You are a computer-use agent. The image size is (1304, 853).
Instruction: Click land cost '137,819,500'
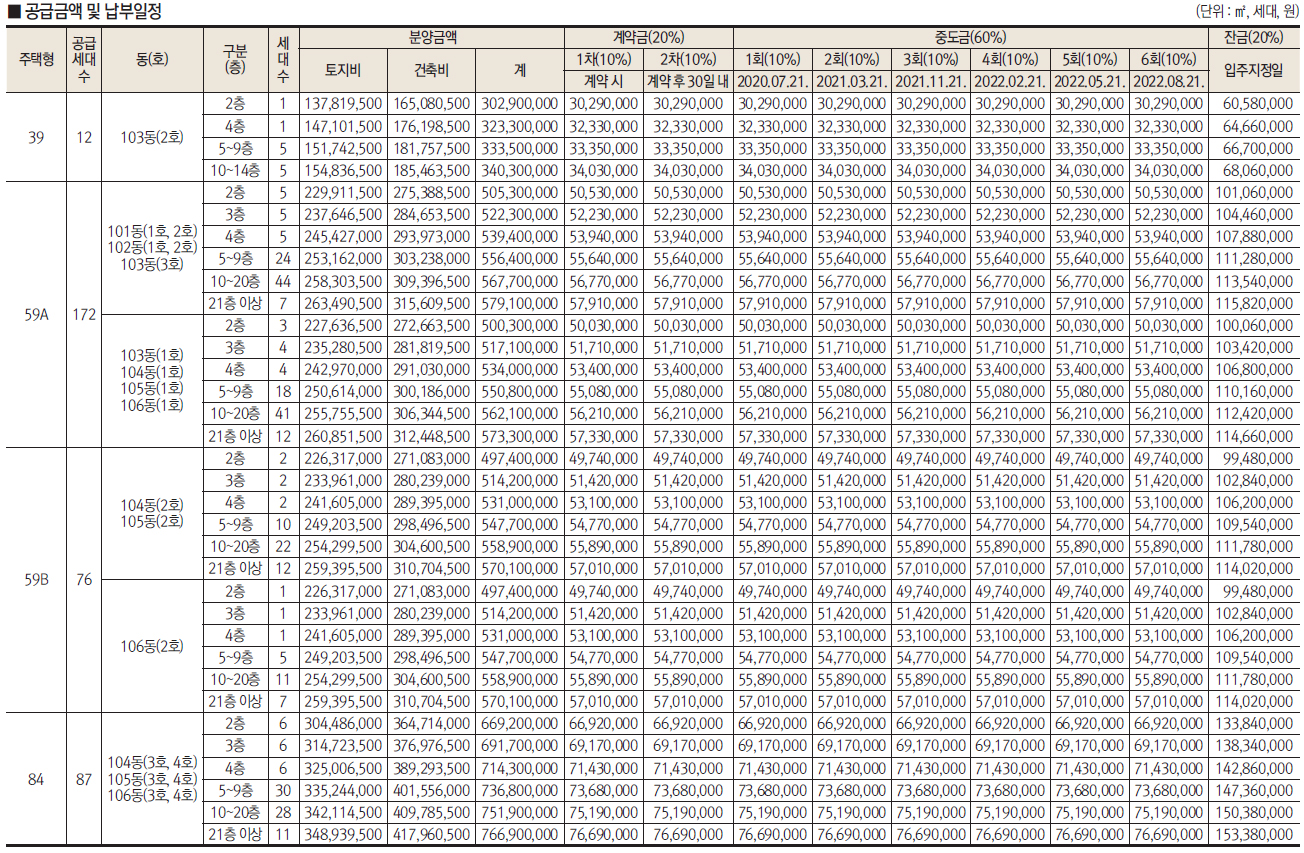[343, 104]
